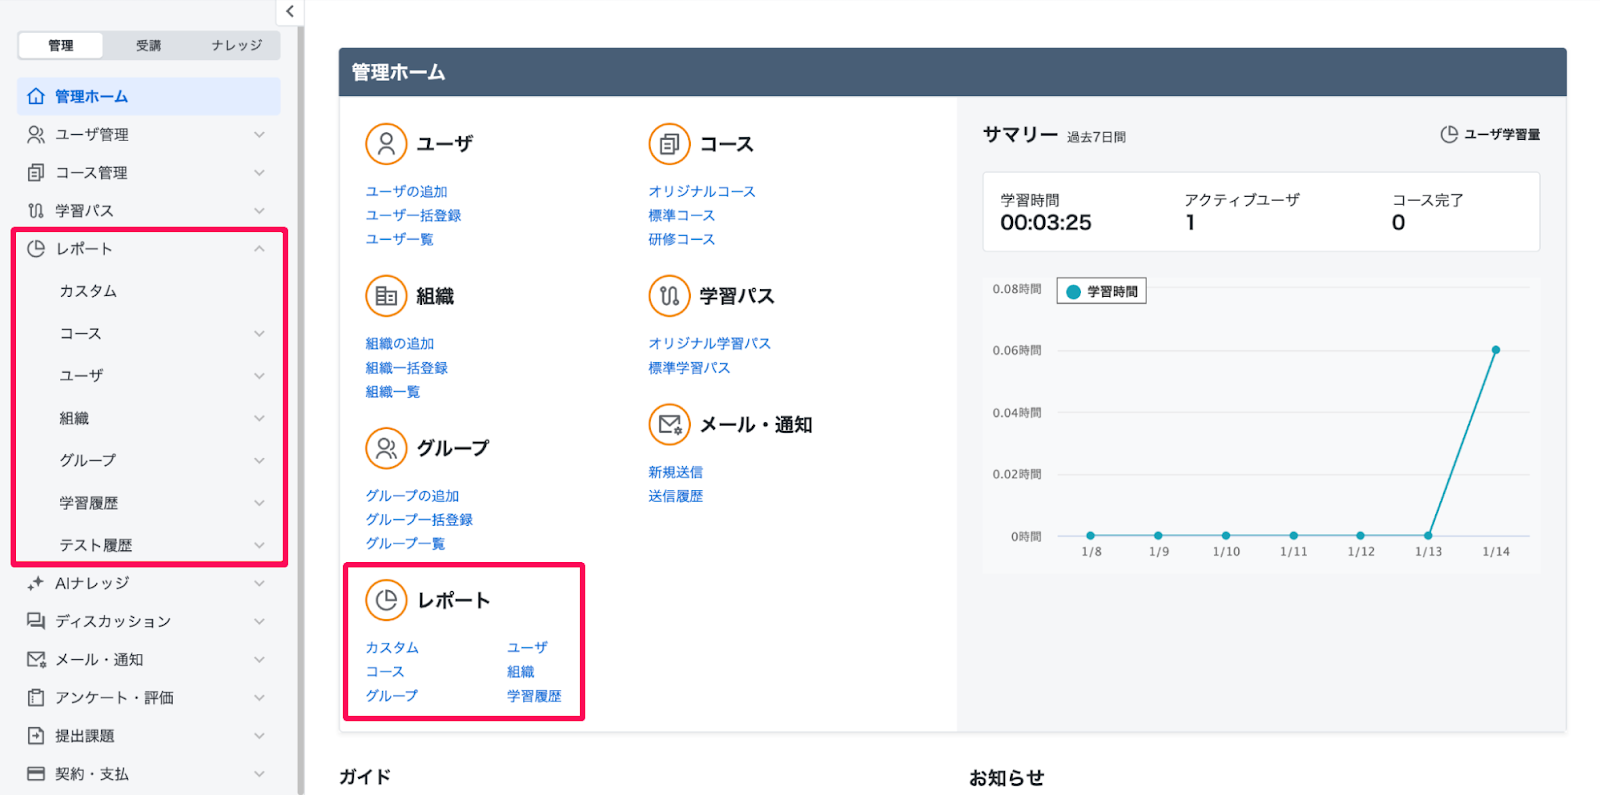Open 管理ホーム in the sidebar

(x=149, y=96)
